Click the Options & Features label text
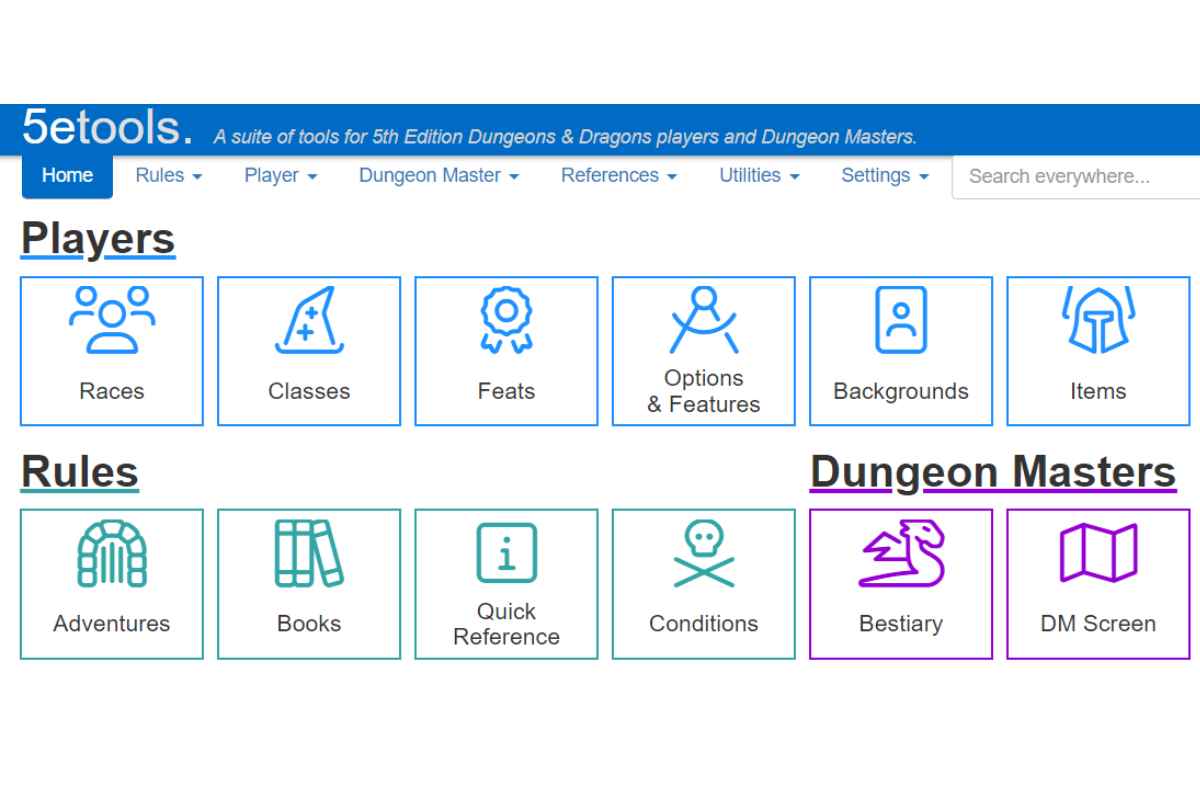 pos(704,391)
